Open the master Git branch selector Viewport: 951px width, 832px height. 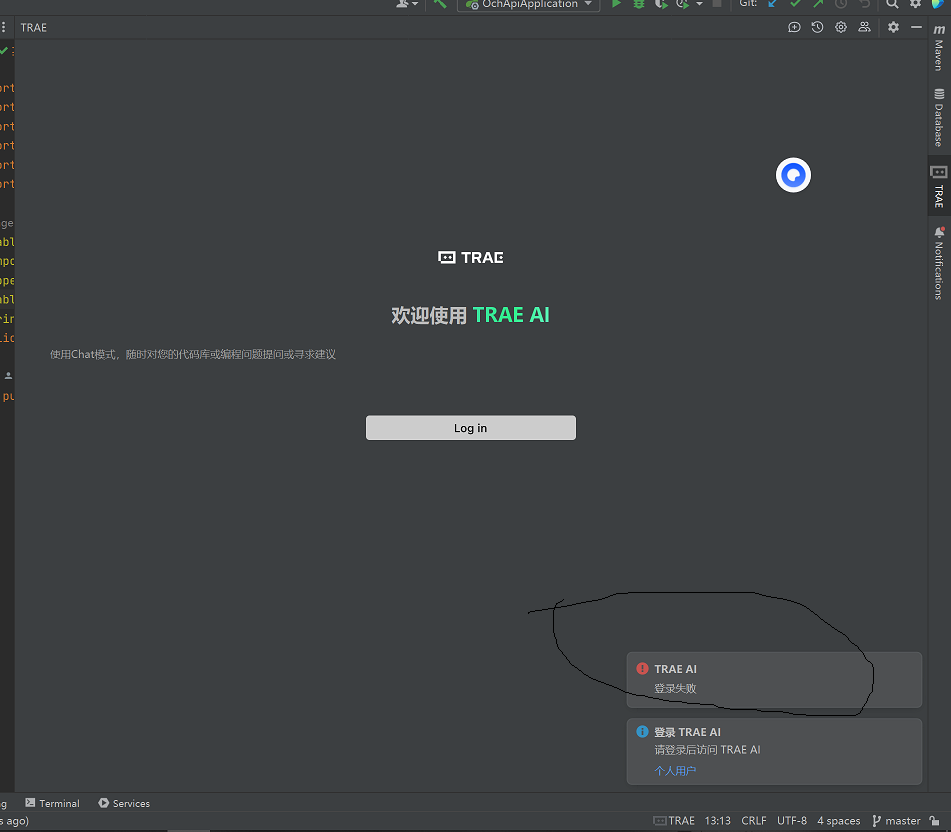pyautogui.click(x=896, y=820)
